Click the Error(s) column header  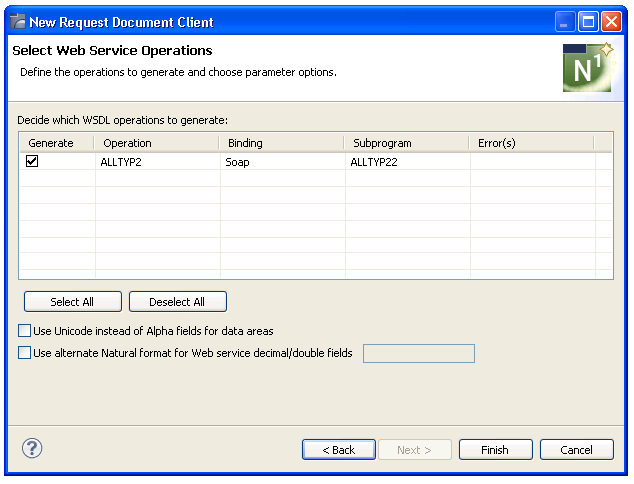[531, 143]
